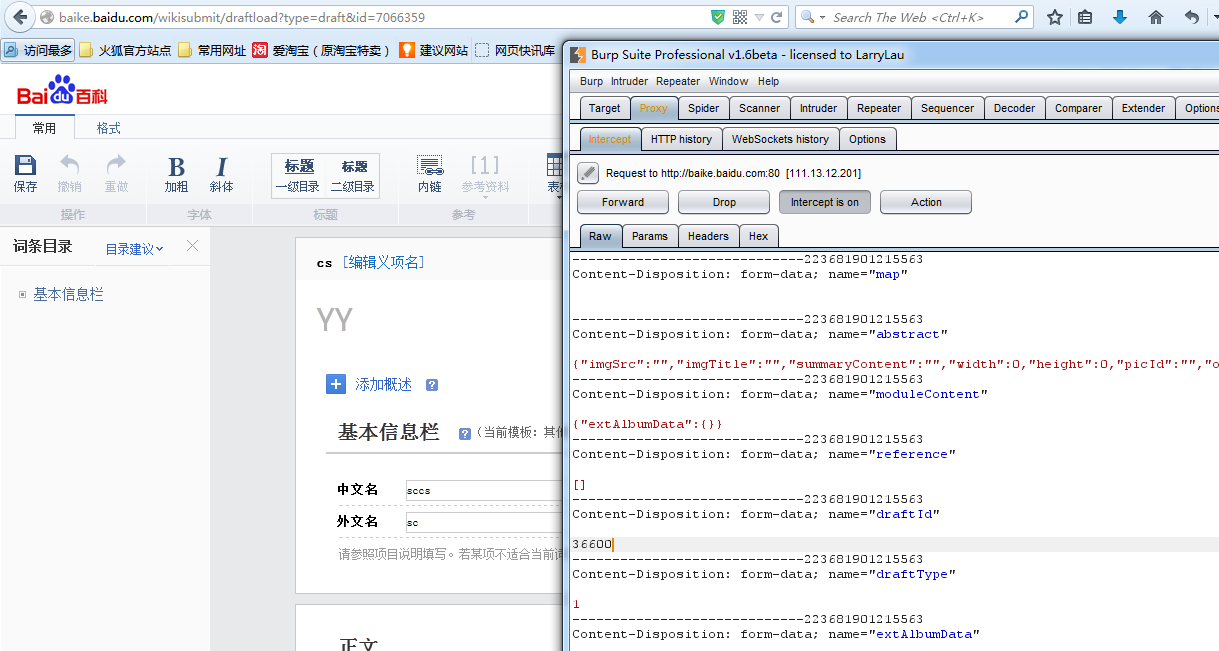Viewport: 1219px width, 651px height.
Task: Open the Help menu in Burp Suite
Action: coord(768,81)
